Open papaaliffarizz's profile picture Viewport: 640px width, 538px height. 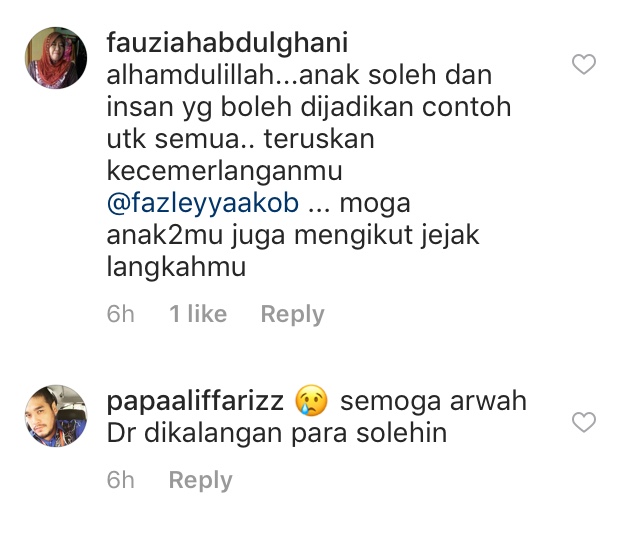click(56, 416)
